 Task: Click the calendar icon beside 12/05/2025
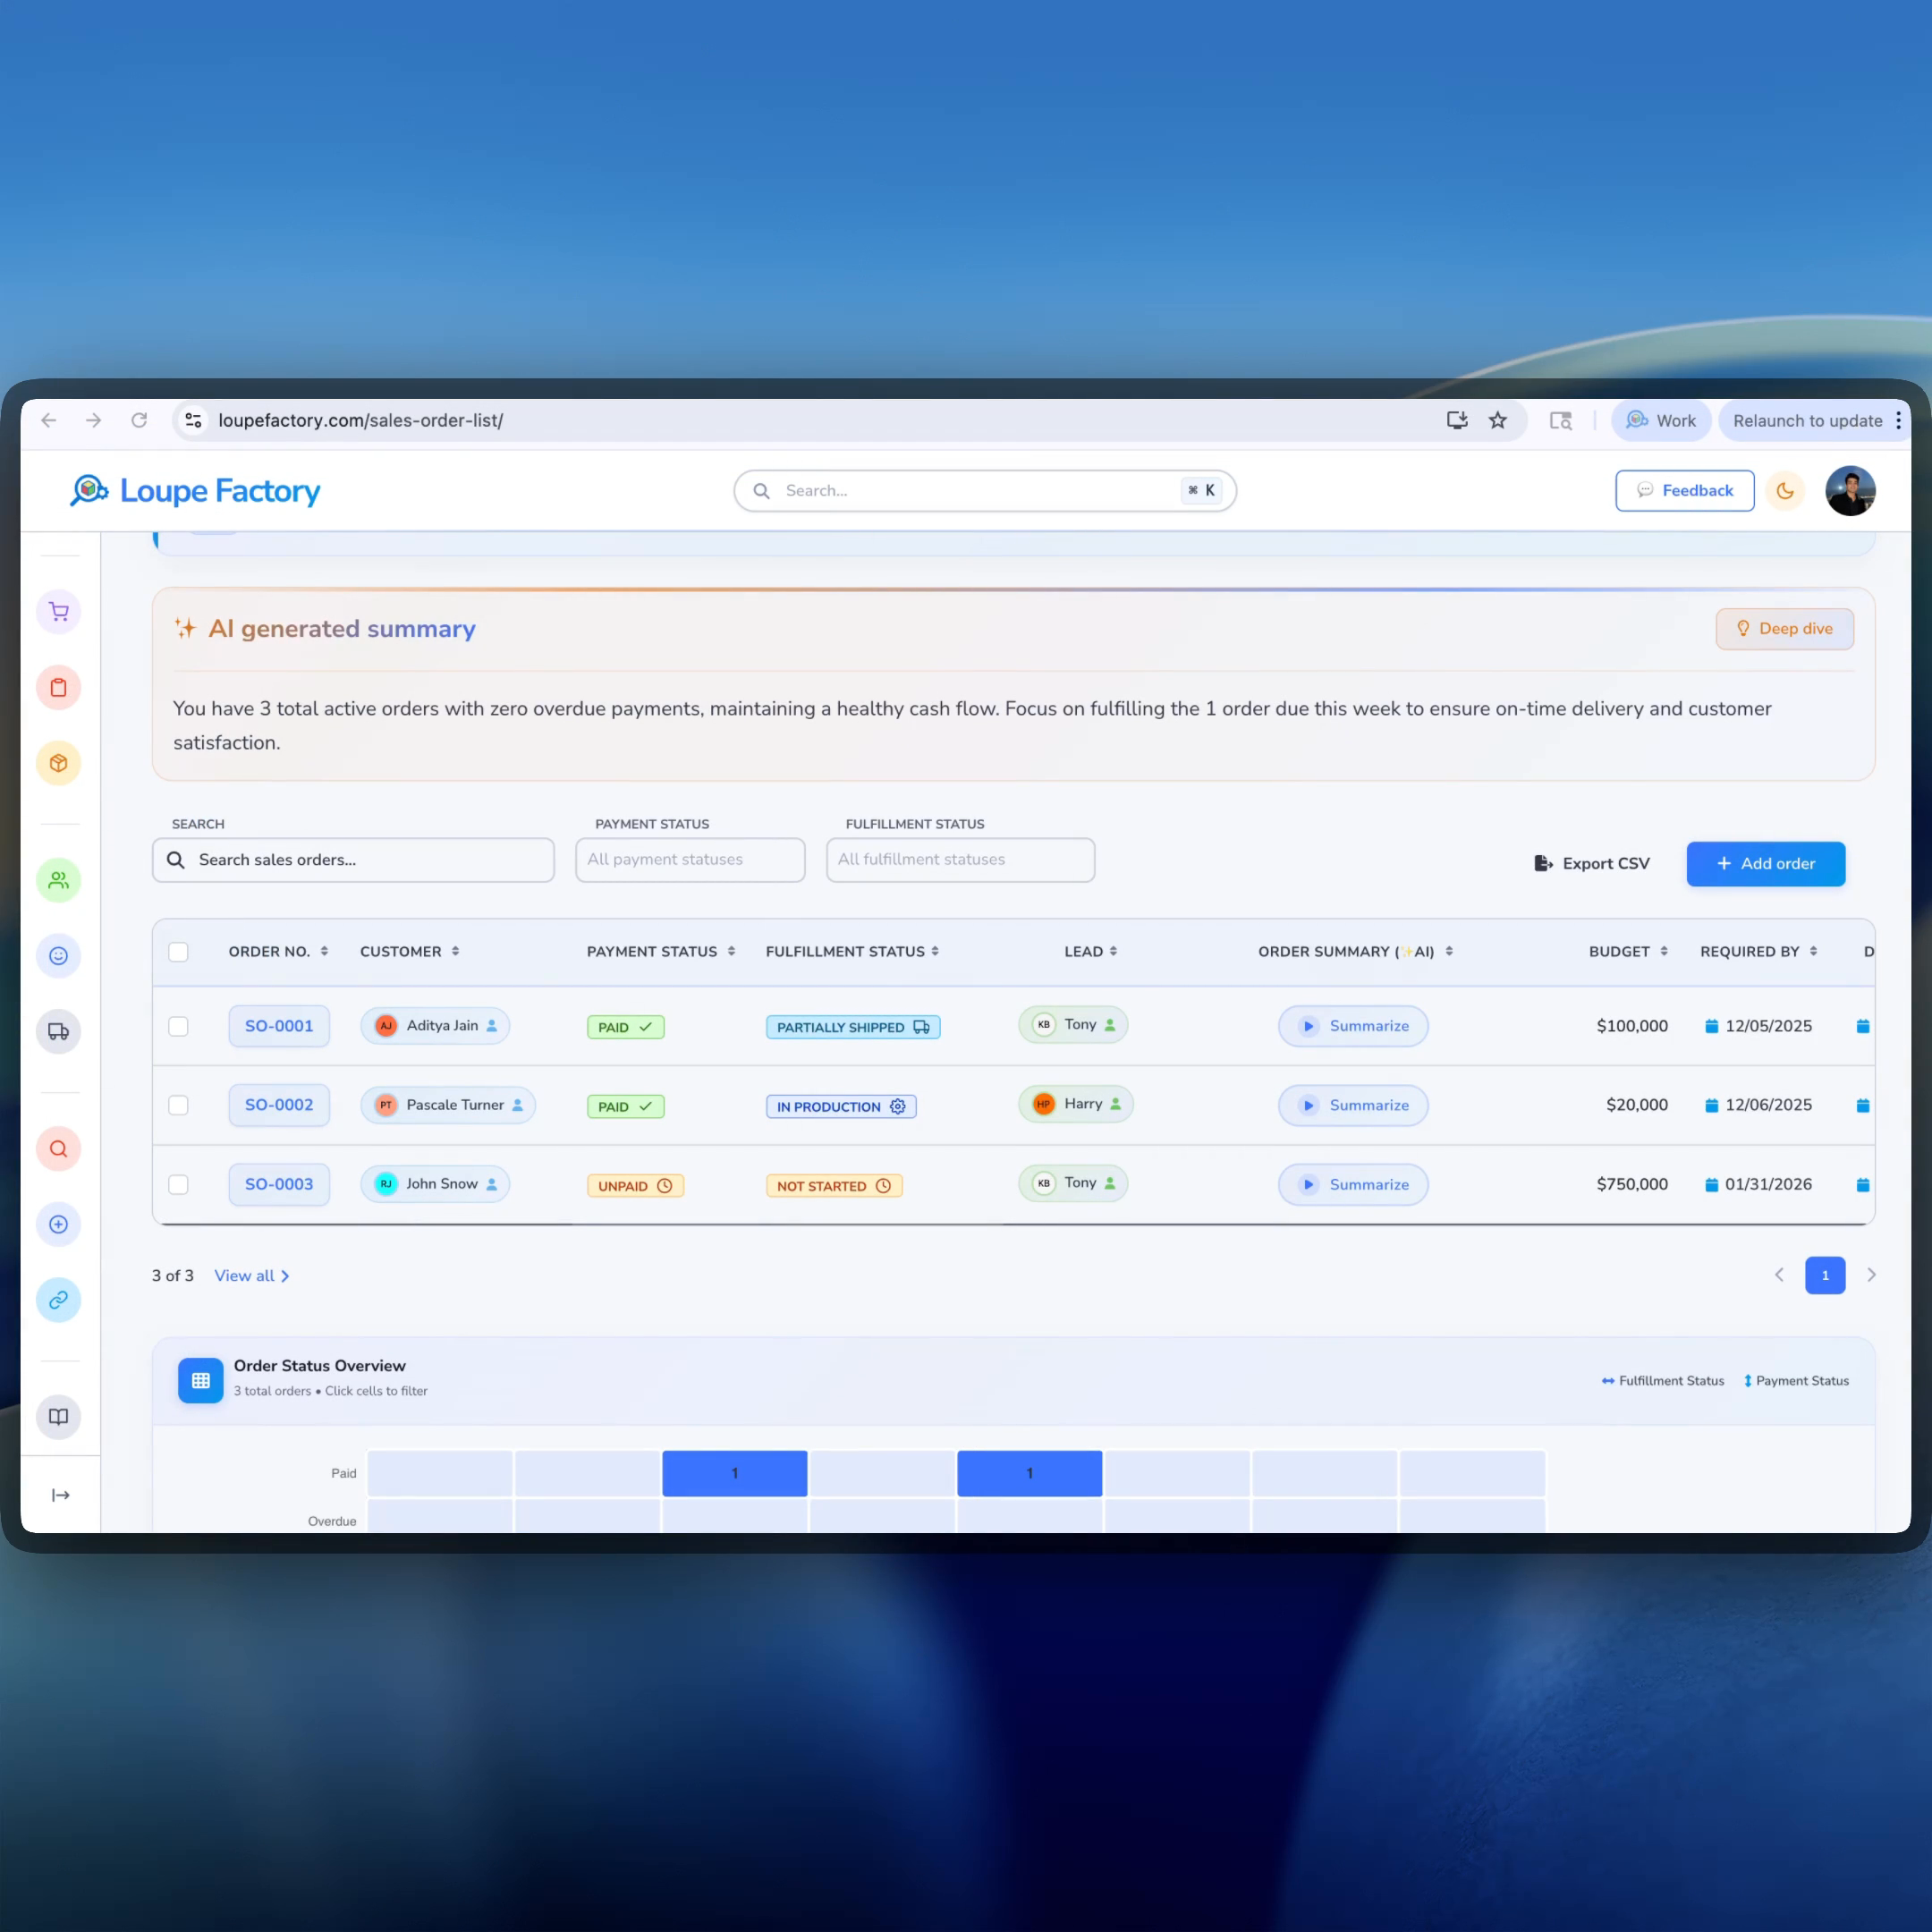(x=1711, y=1026)
